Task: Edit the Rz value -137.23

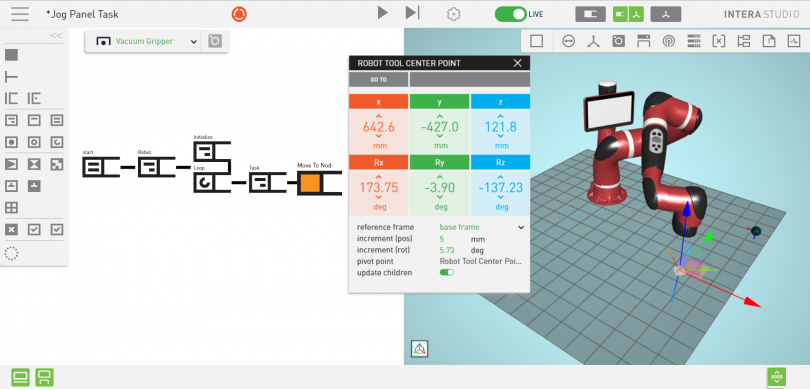Action: 501,188
